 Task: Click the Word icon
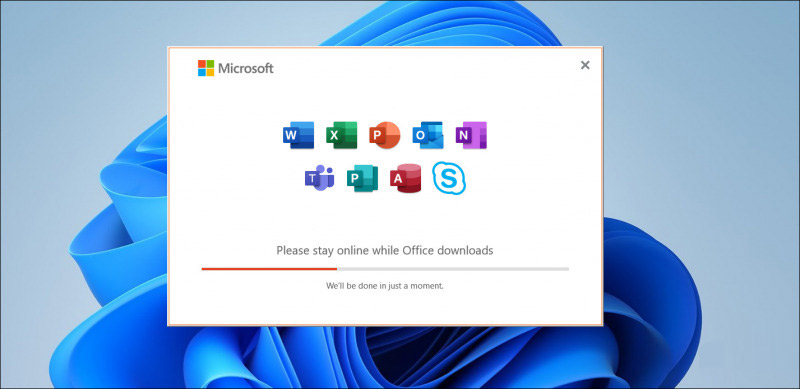point(298,135)
